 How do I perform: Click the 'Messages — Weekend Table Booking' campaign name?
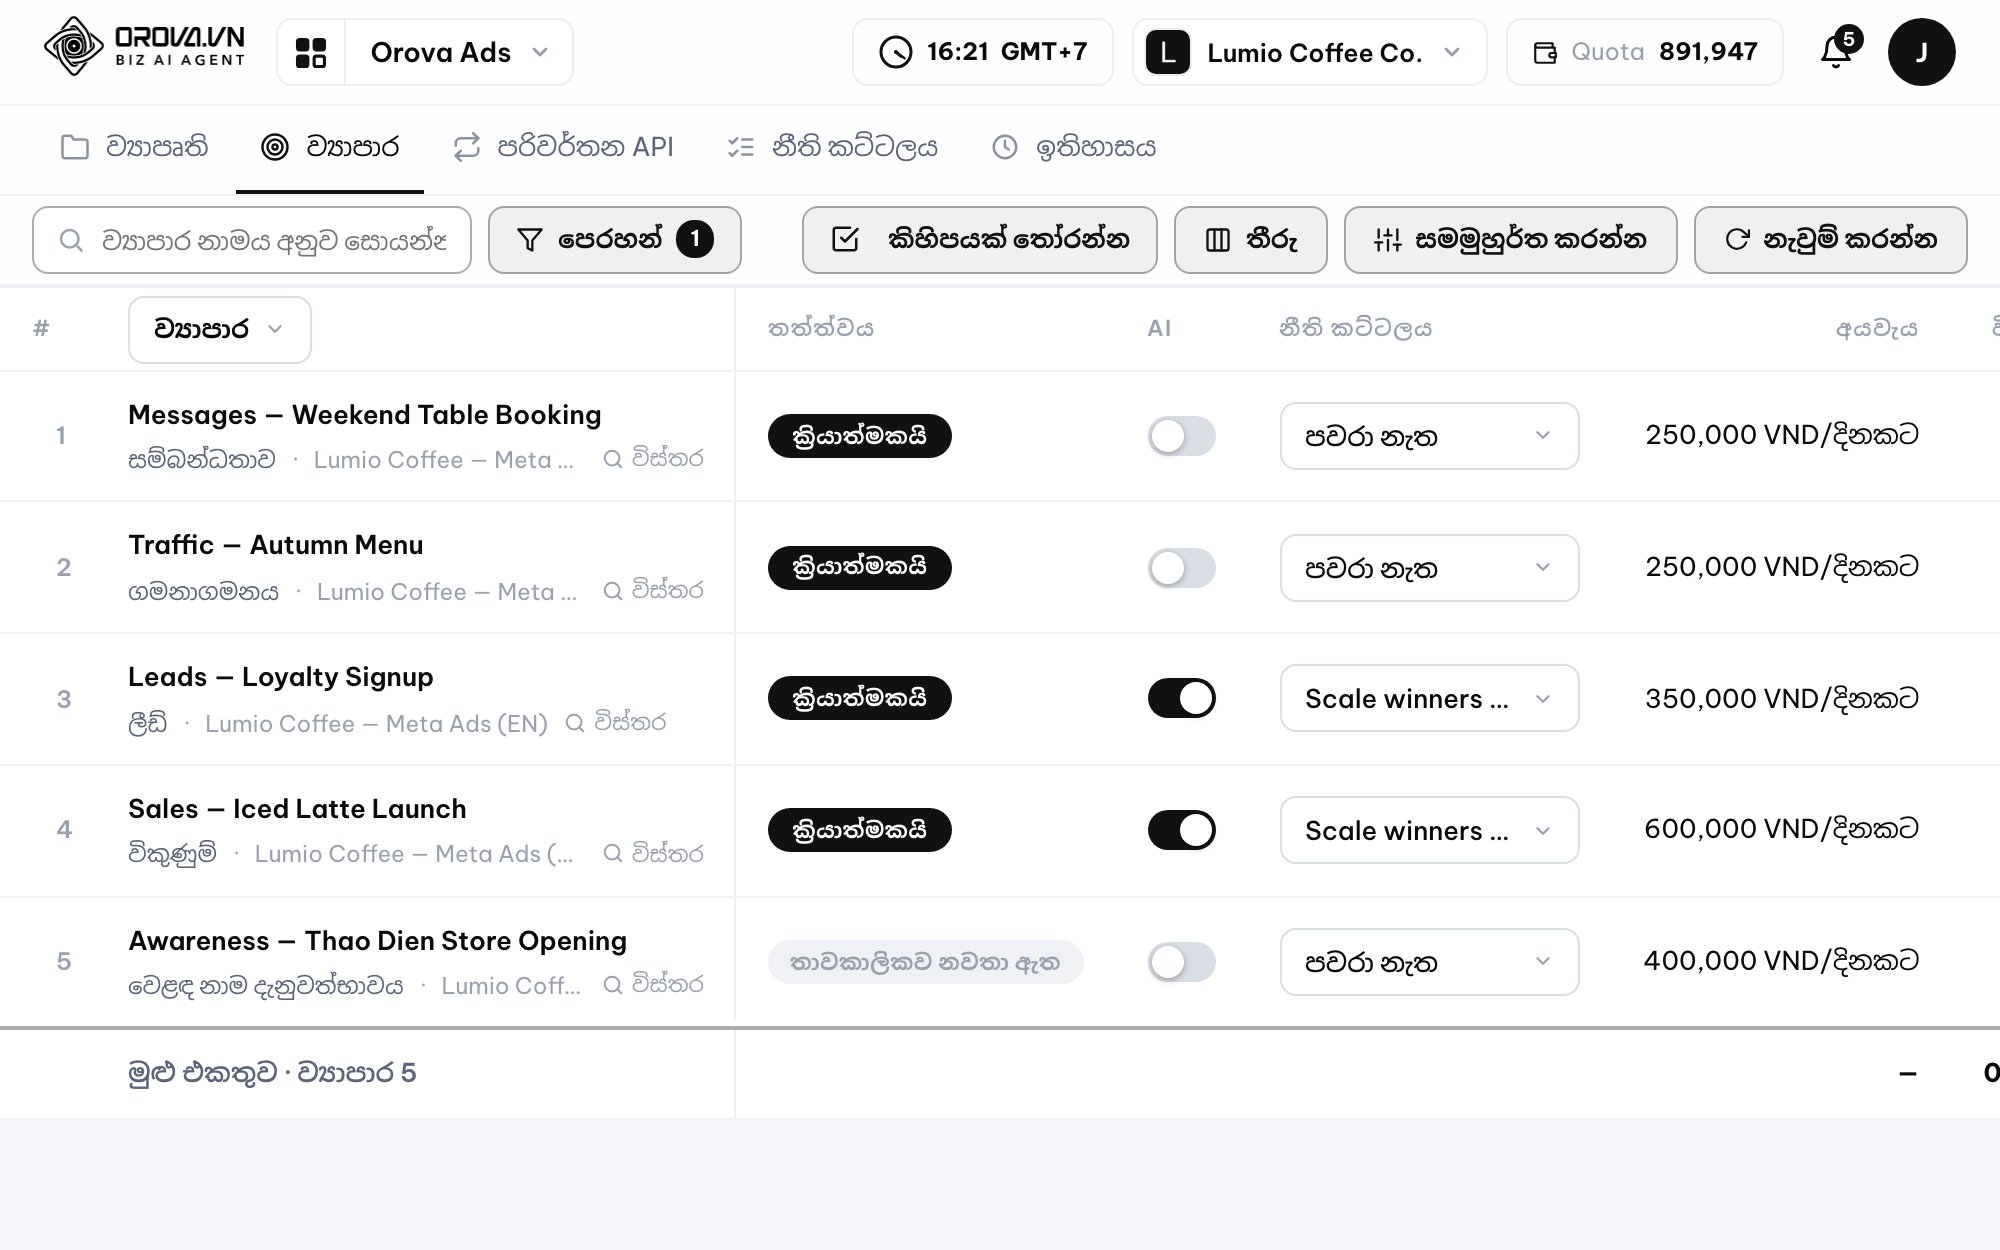pos(365,415)
